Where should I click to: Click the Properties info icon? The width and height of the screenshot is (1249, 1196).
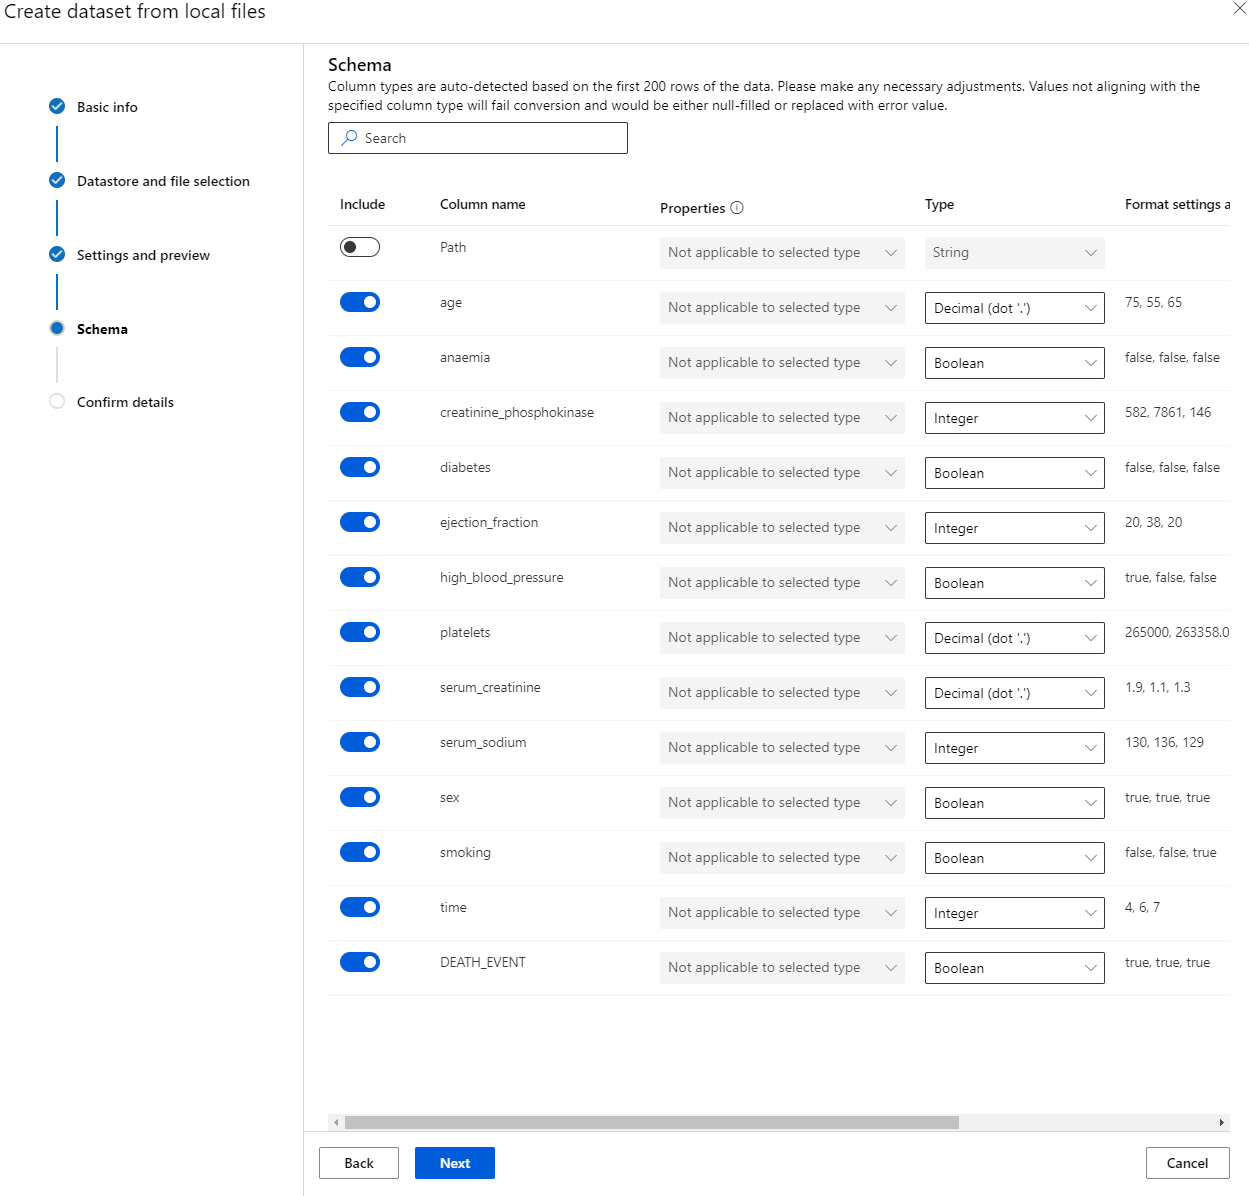(x=737, y=208)
